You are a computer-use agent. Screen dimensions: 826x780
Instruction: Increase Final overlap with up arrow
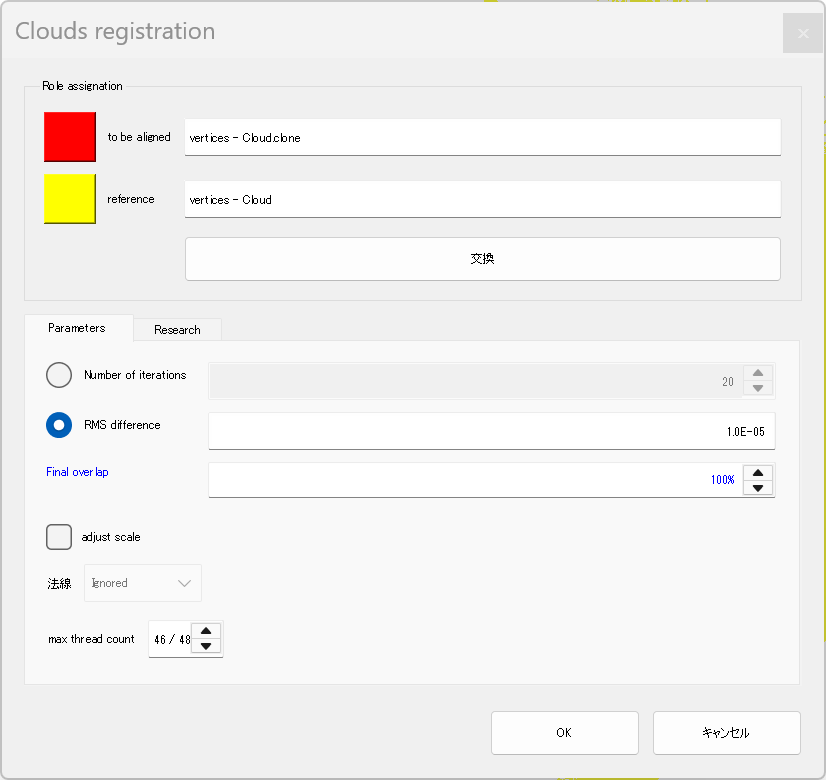tap(758, 472)
